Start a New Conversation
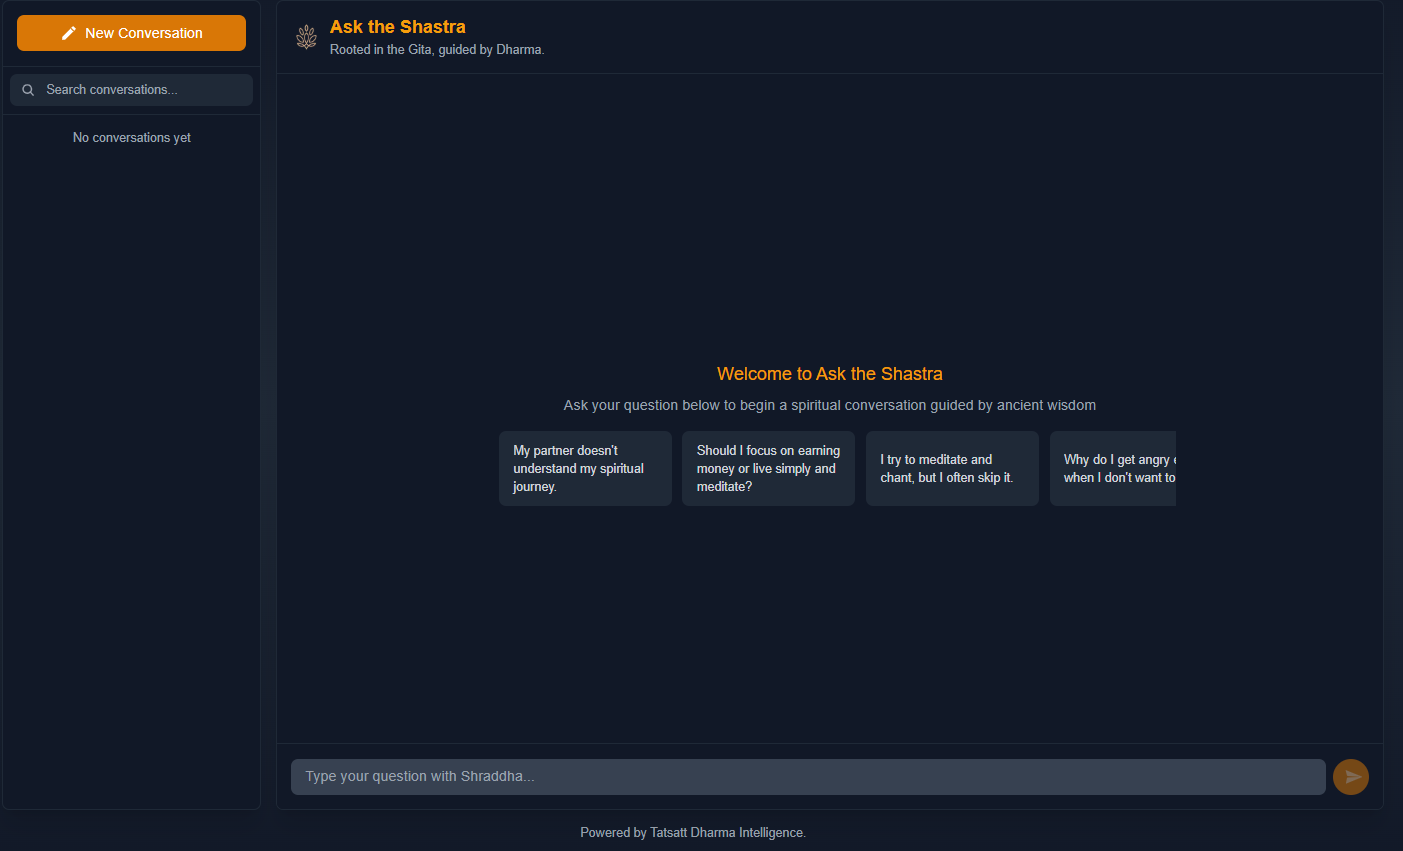 click(131, 33)
